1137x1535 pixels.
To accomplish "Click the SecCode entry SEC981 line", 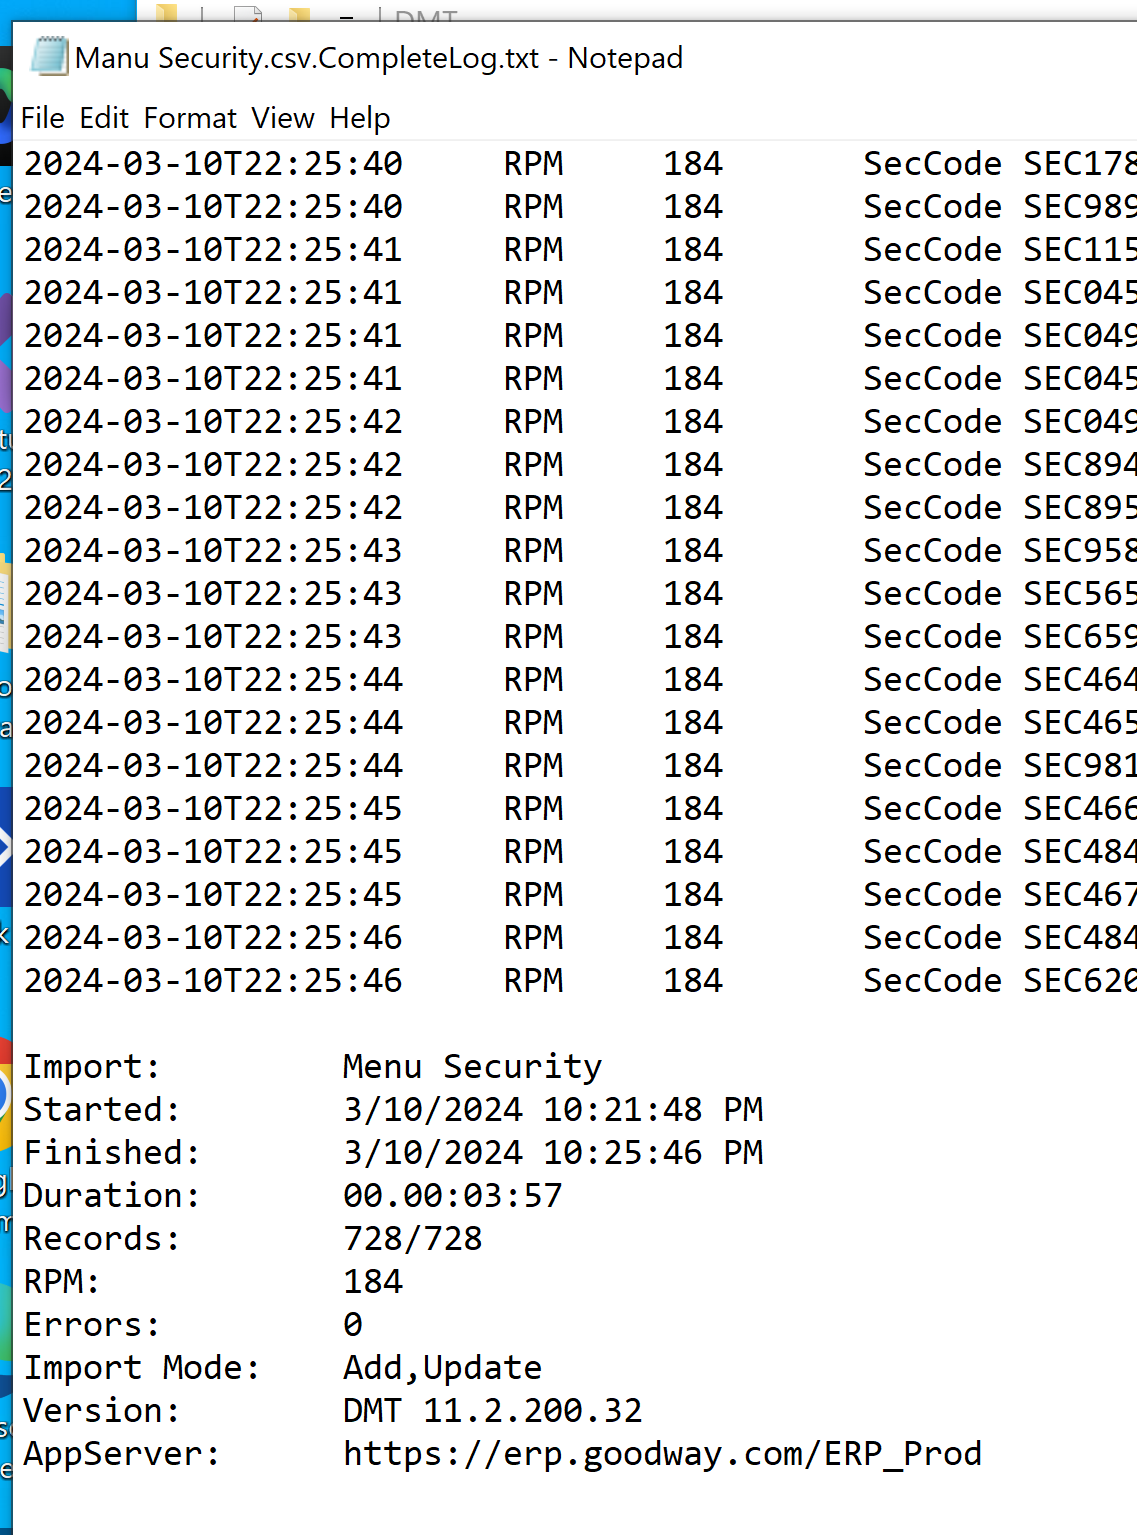I will point(1078,765).
